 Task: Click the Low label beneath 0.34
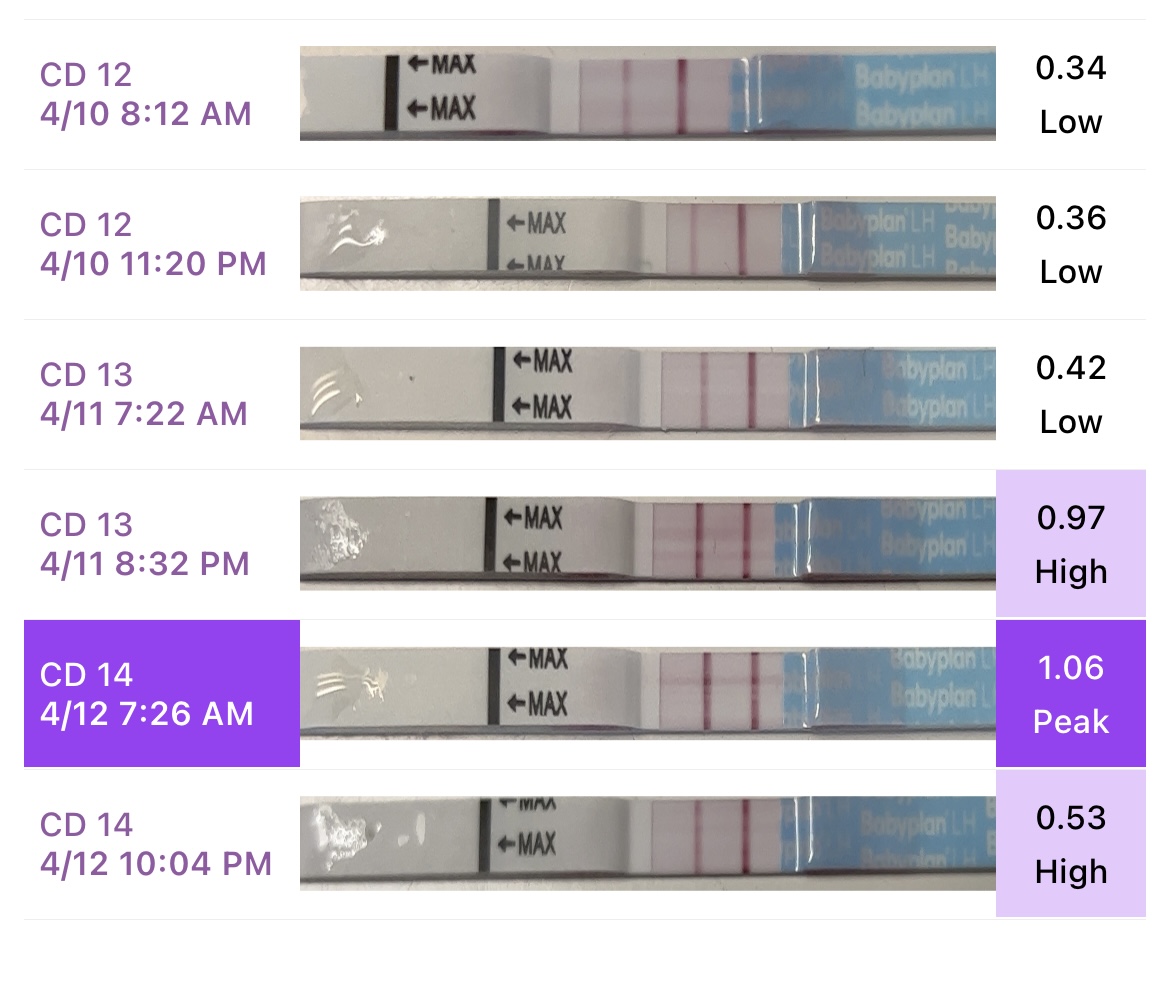(1070, 122)
